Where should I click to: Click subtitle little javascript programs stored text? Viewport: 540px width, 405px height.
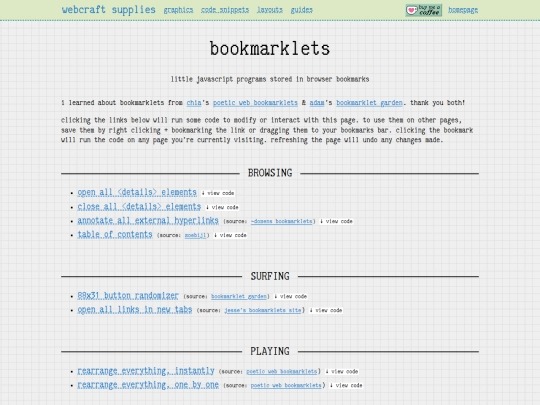[270, 79]
